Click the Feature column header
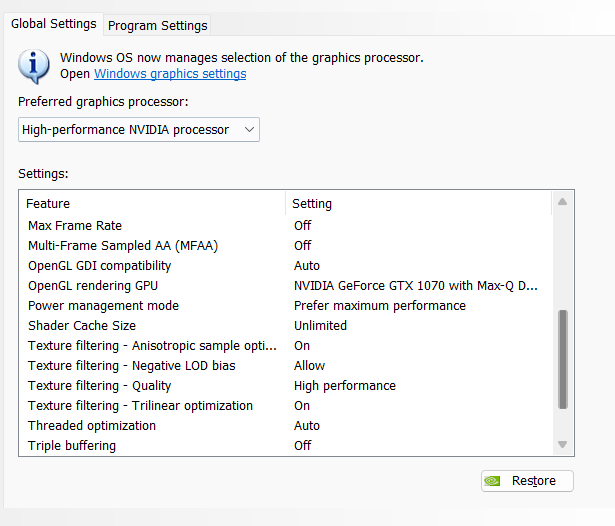 pyautogui.click(x=152, y=204)
